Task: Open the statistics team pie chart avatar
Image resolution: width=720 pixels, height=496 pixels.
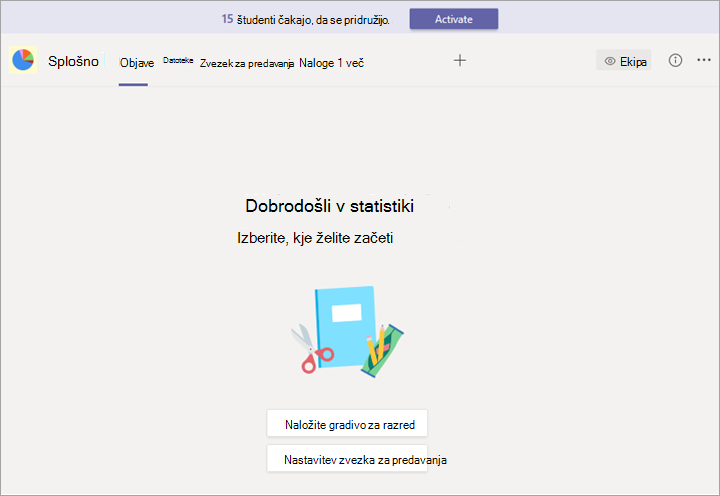Action: pos(23,60)
